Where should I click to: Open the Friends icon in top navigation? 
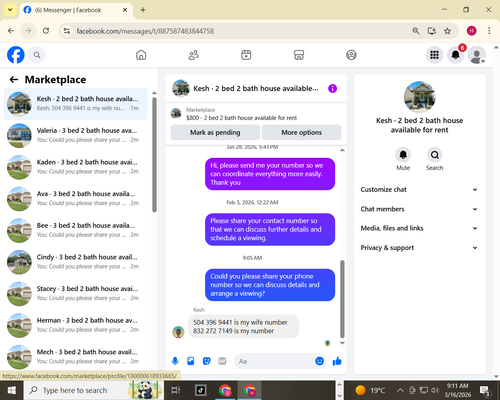194,55
